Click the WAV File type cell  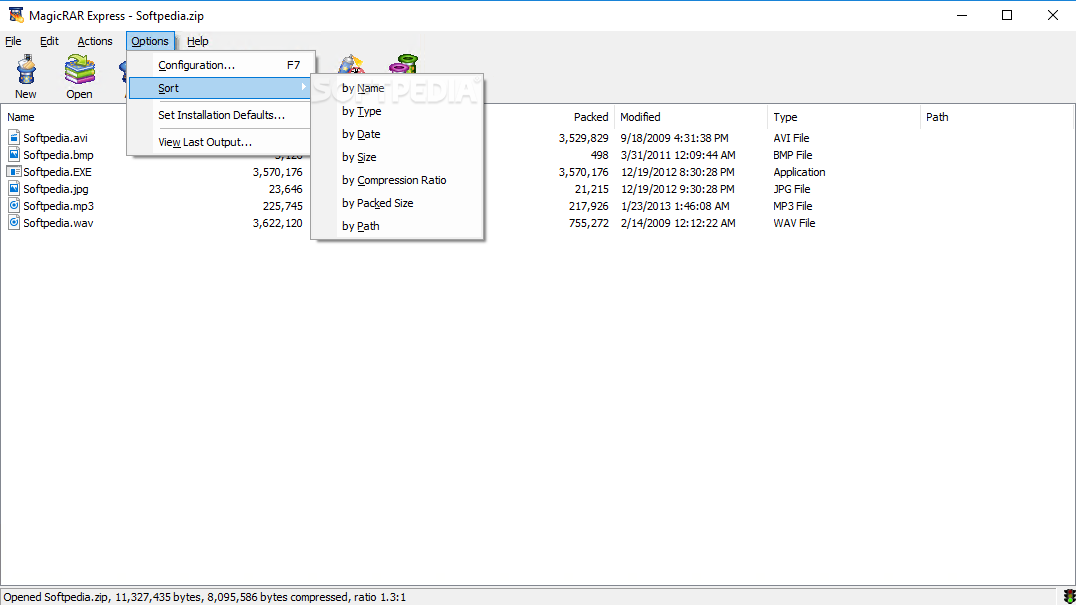[x=794, y=223]
